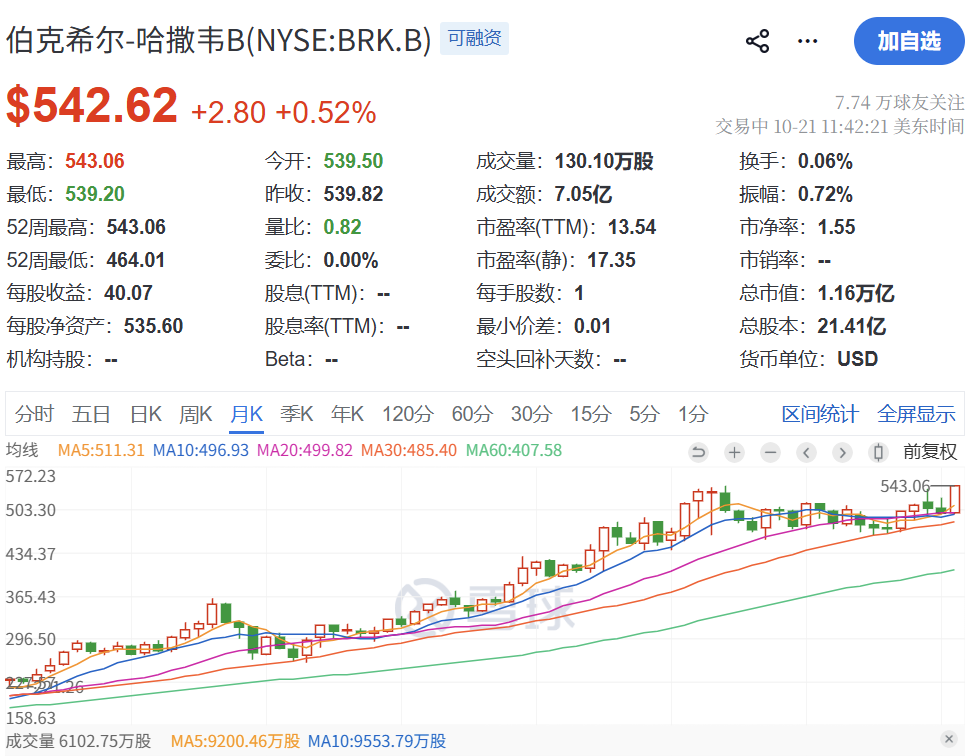Select the 5分 interval tab
This screenshot has height=756, width=971.
click(644, 414)
